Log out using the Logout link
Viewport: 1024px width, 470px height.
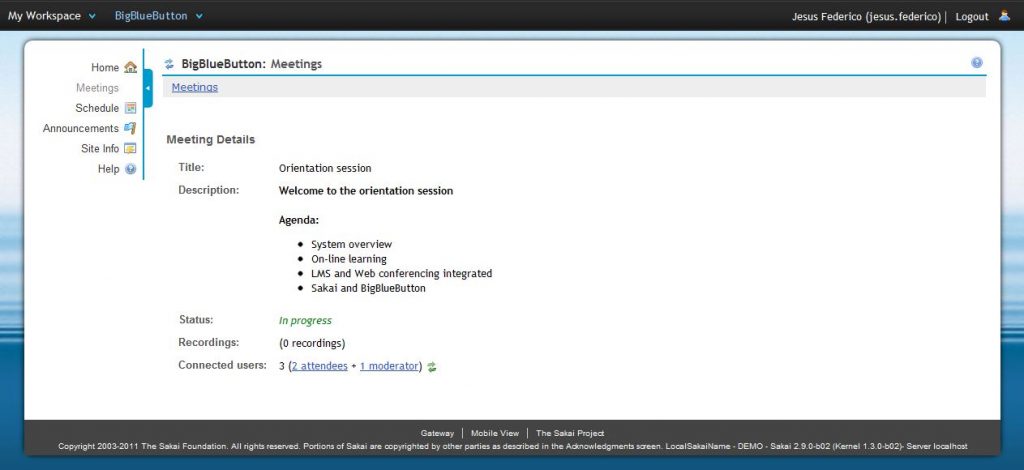[972, 16]
